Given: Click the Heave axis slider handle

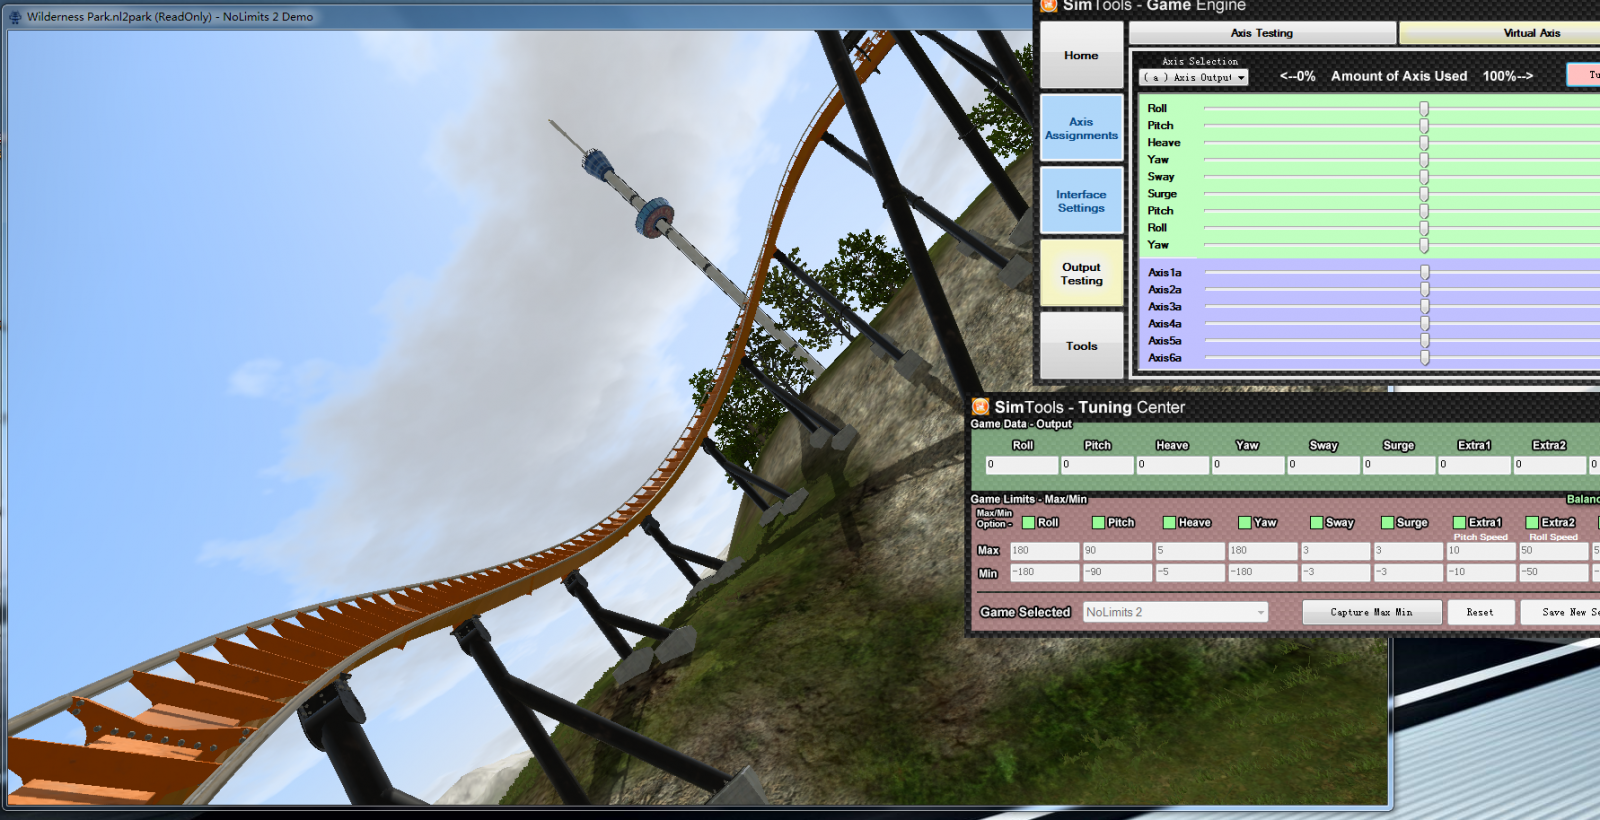Looking at the screenshot, I should (x=1424, y=143).
